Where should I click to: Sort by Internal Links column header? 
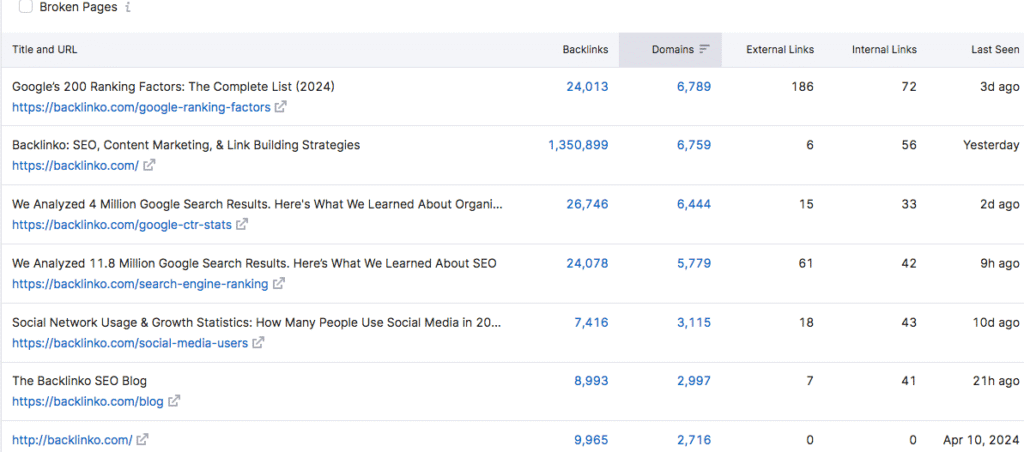click(x=884, y=49)
